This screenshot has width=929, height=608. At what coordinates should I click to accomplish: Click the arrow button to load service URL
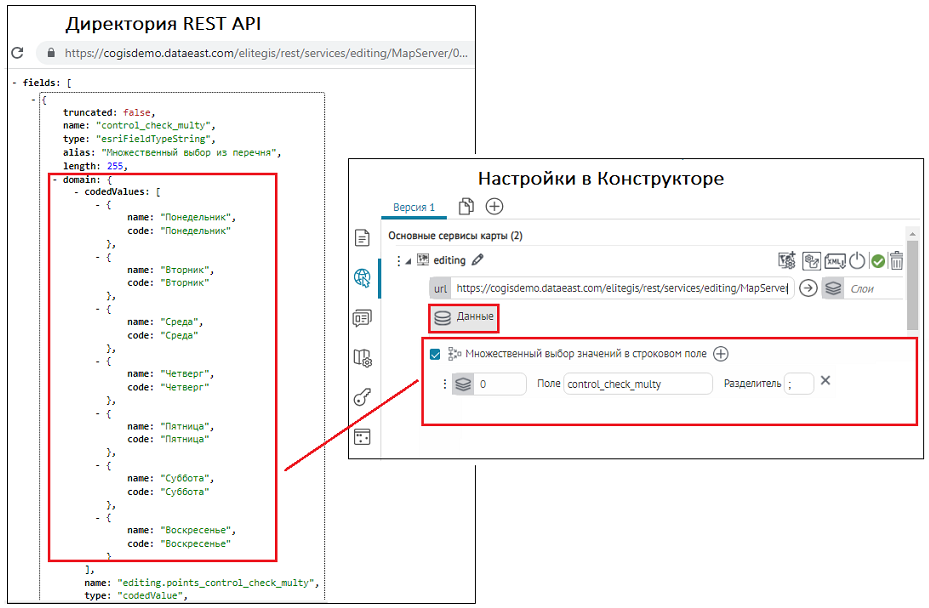(x=808, y=288)
